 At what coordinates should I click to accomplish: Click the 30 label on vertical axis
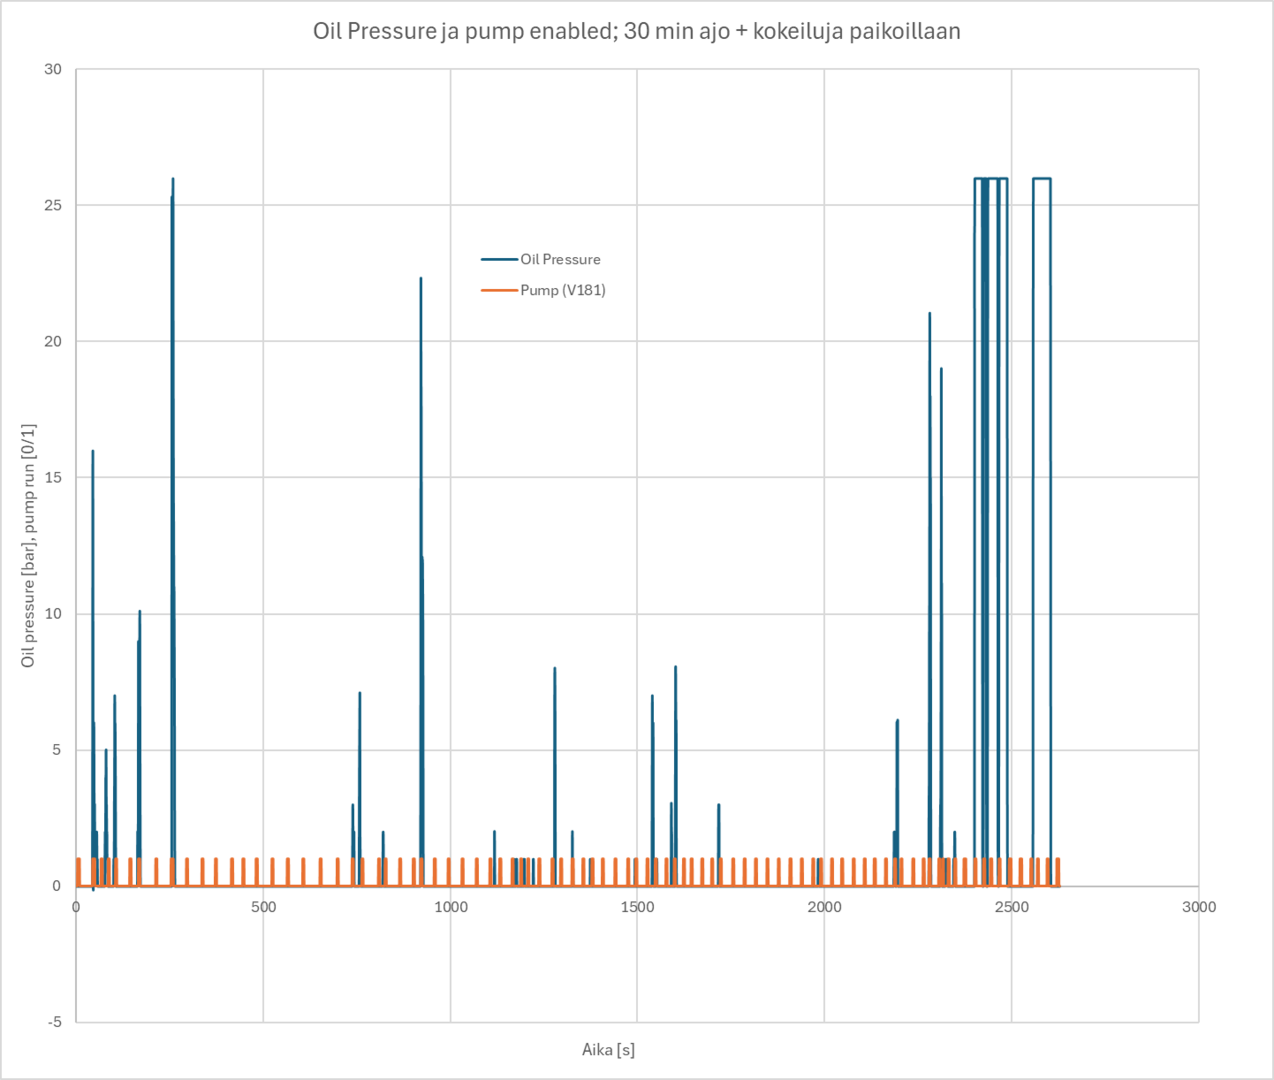pyautogui.click(x=52, y=69)
